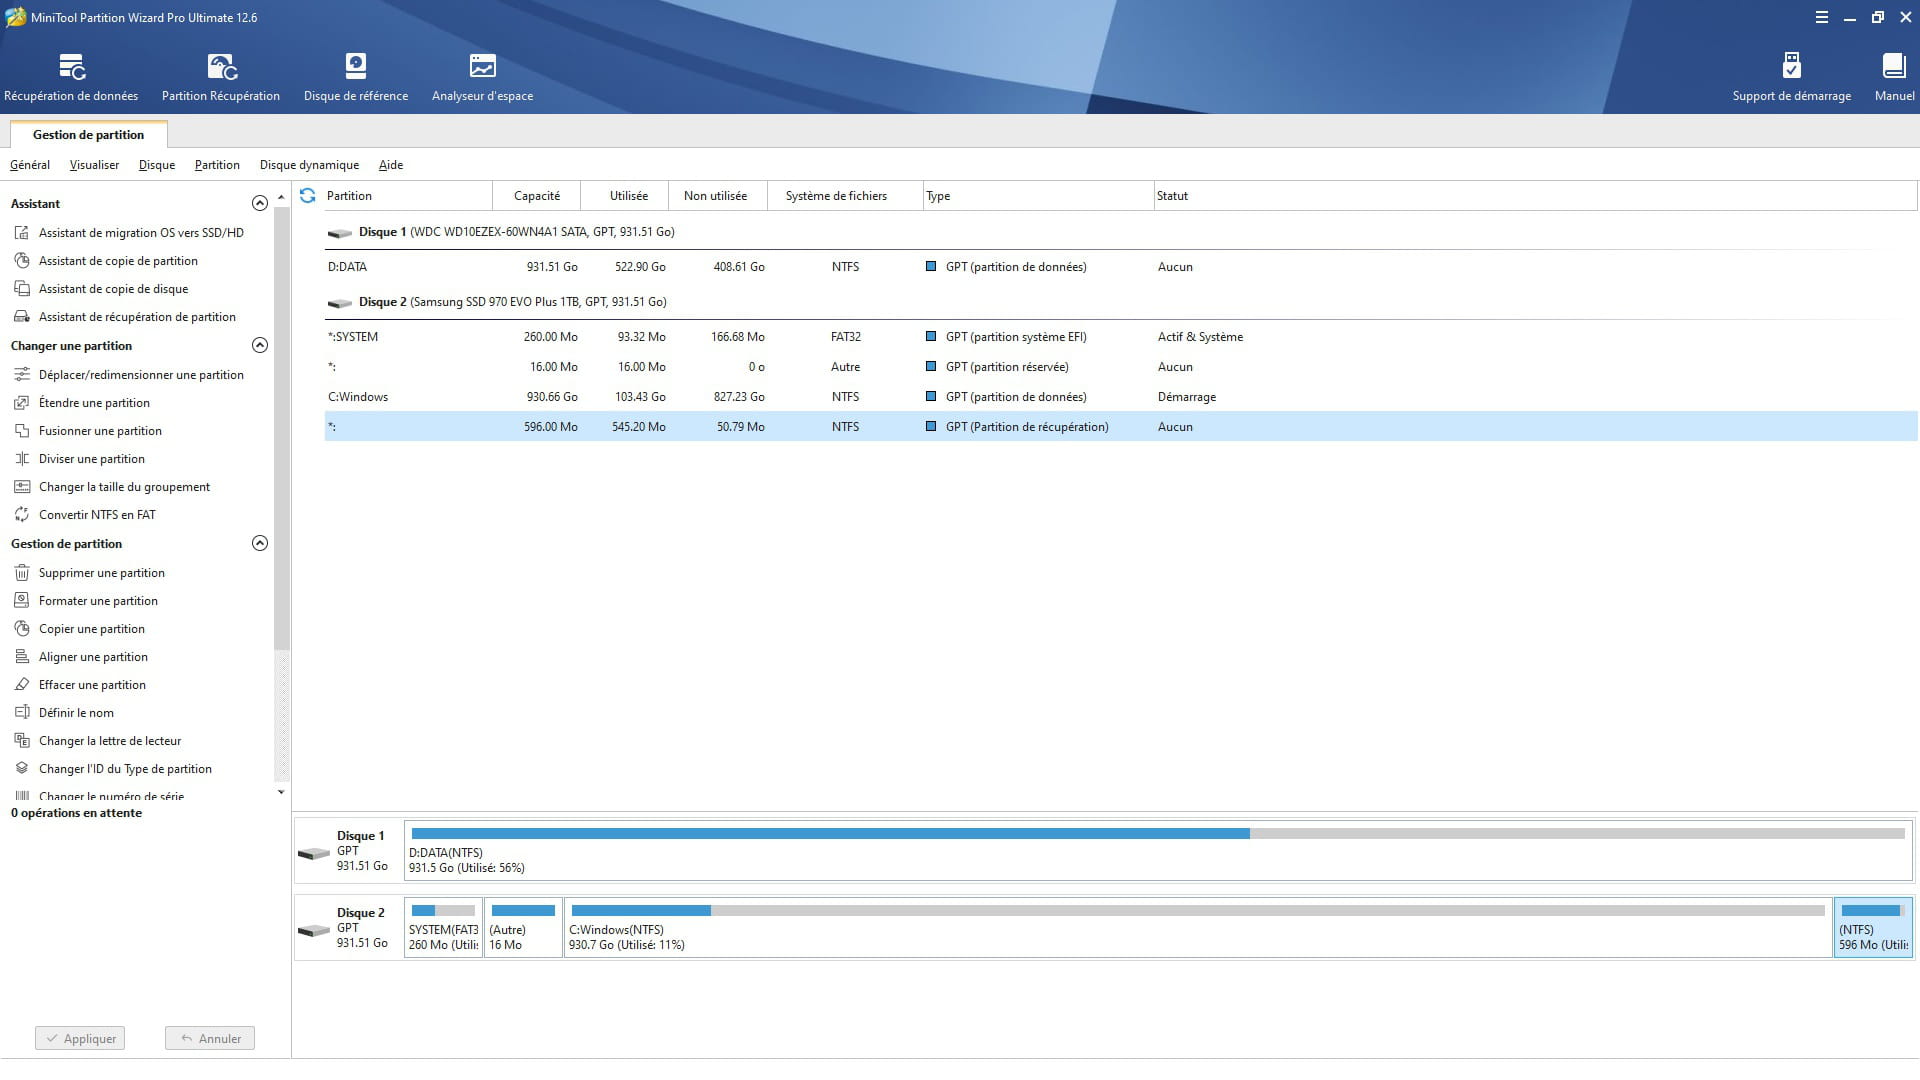This screenshot has width=1920, height=1080.
Task: Select the Gestion de partition tab
Action: click(x=88, y=135)
